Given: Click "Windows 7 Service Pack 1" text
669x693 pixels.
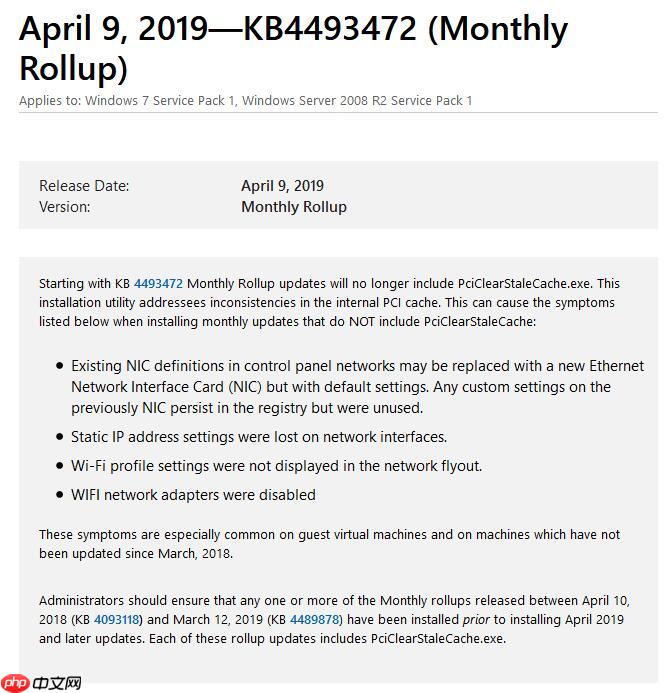Looking at the screenshot, I should [x=160, y=100].
